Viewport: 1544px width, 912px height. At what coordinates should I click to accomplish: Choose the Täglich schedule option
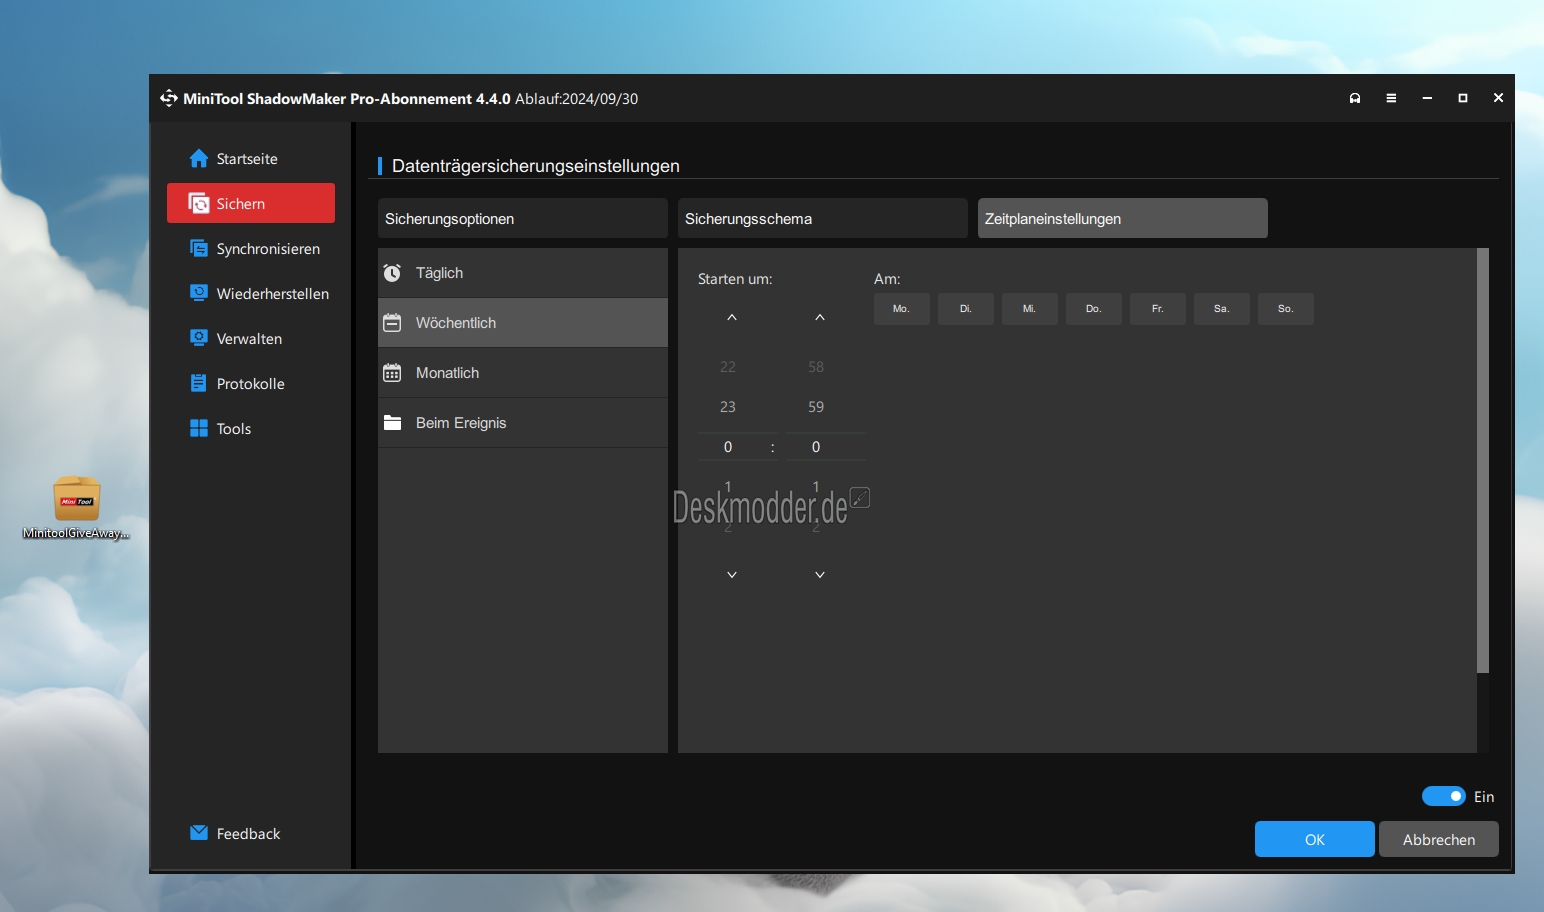click(523, 273)
